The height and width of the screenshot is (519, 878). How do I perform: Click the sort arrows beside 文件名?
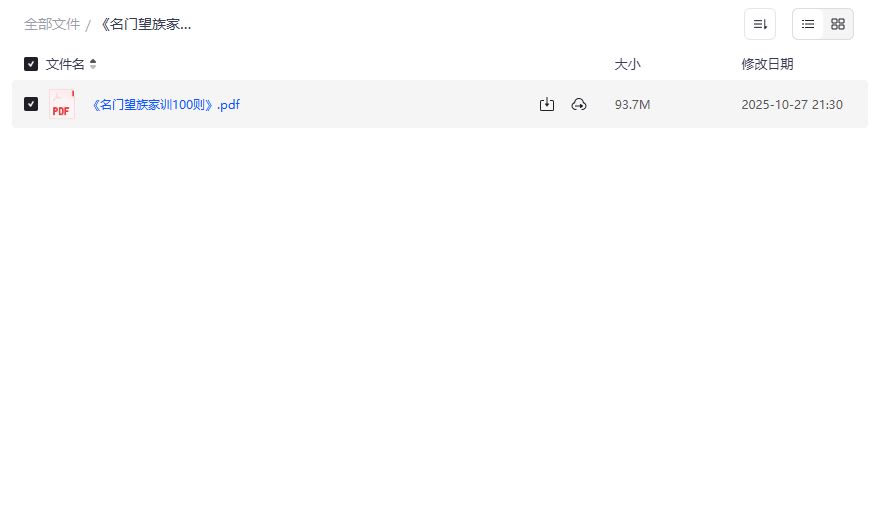[x=93, y=64]
